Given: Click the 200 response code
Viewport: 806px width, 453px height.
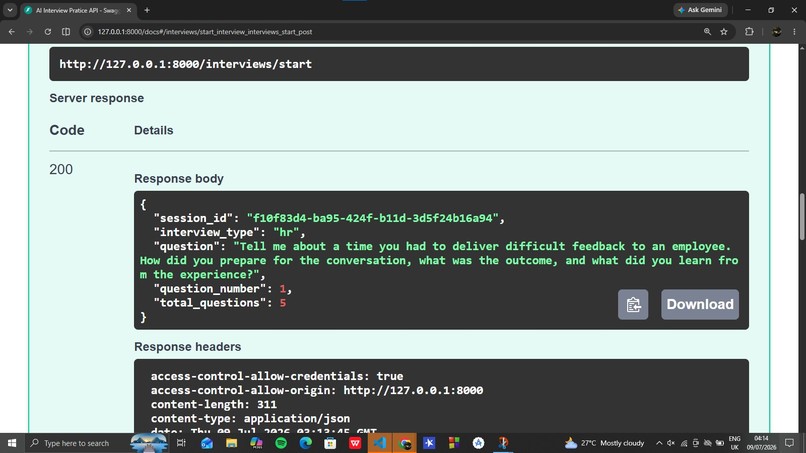Looking at the screenshot, I should click(61, 169).
